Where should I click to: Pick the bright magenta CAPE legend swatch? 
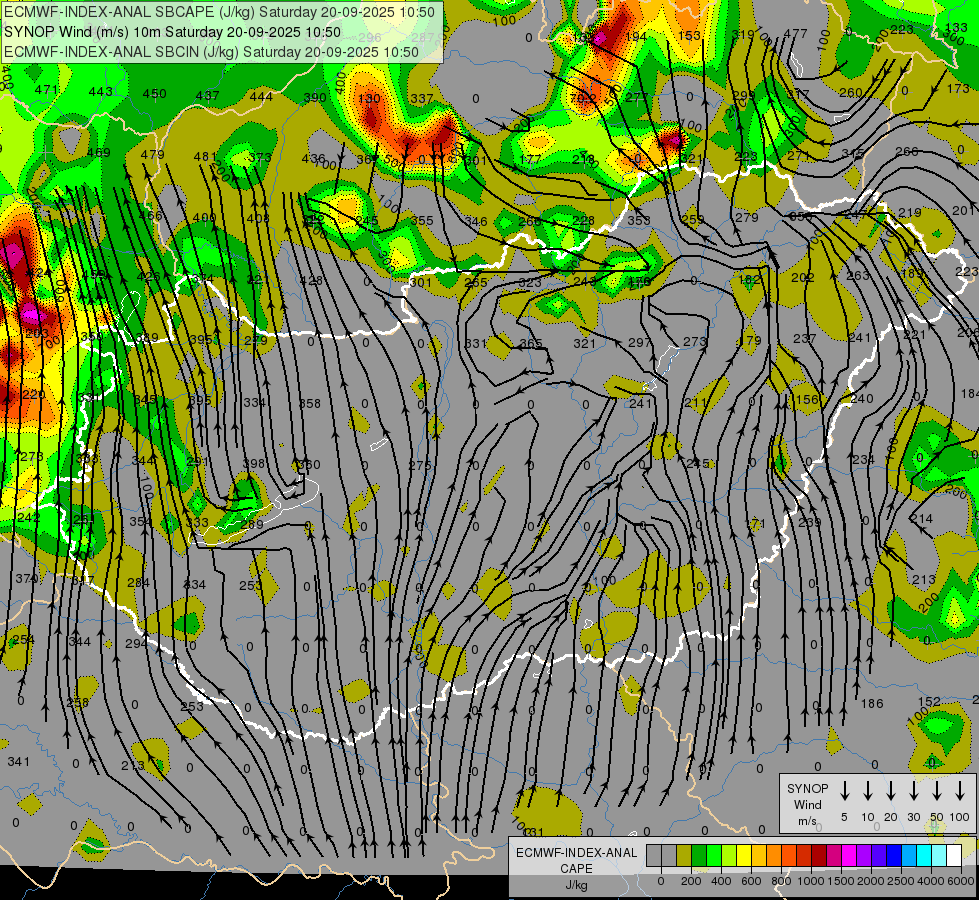coord(849,856)
